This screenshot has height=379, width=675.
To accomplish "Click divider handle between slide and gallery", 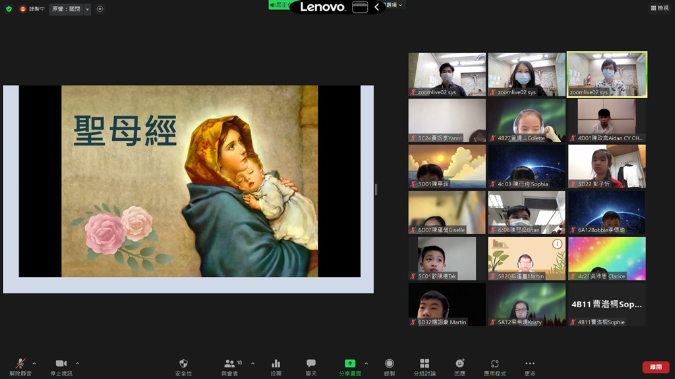I will point(376,189).
